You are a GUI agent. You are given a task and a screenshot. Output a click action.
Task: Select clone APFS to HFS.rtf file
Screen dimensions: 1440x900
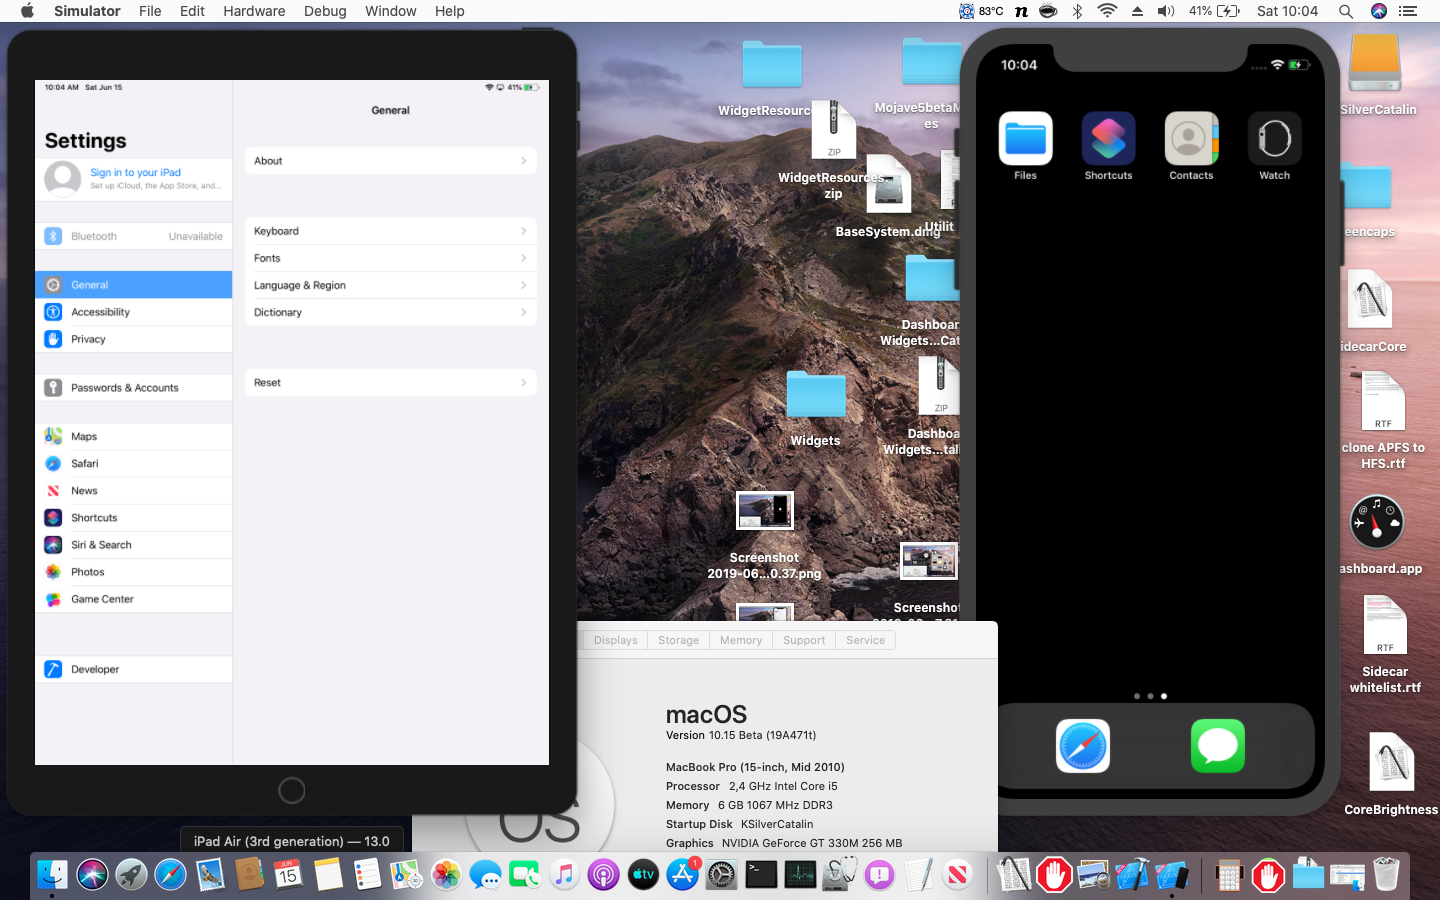click(1383, 401)
